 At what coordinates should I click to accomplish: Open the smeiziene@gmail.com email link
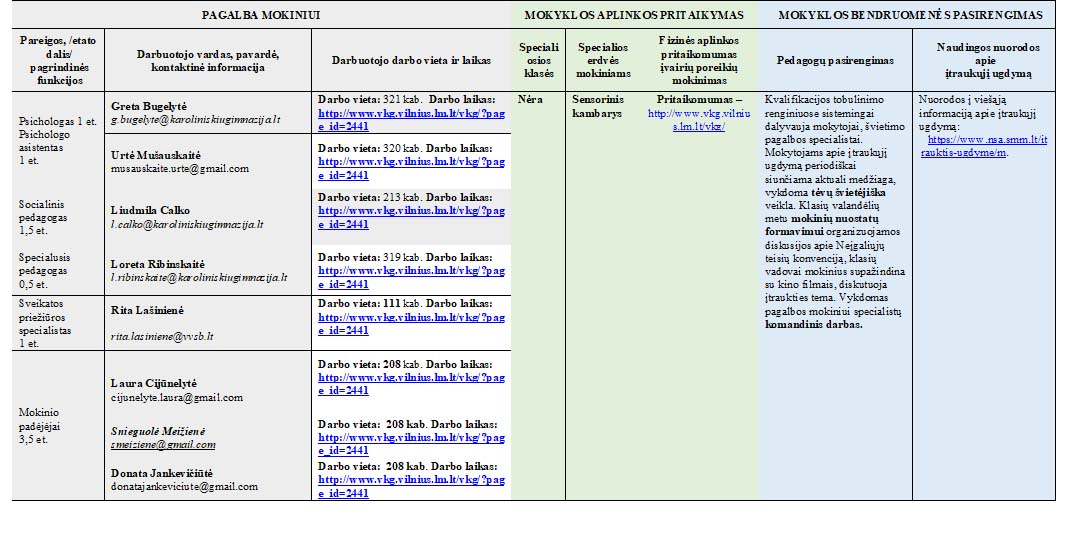pos(162,444)
